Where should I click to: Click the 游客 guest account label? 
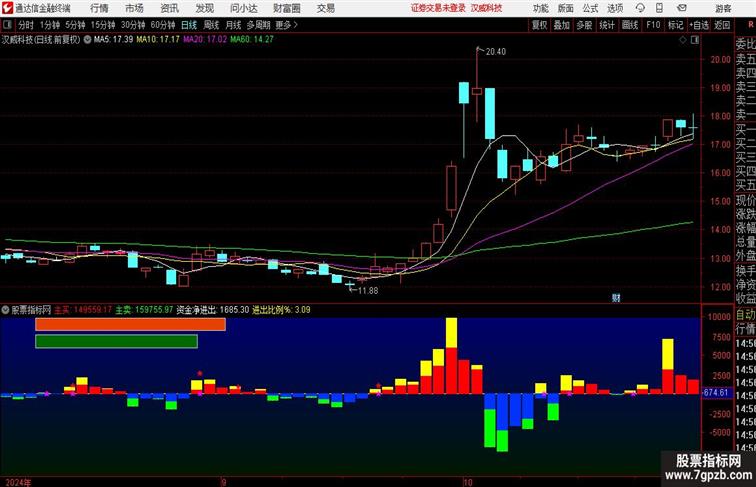tap(723, 8)
